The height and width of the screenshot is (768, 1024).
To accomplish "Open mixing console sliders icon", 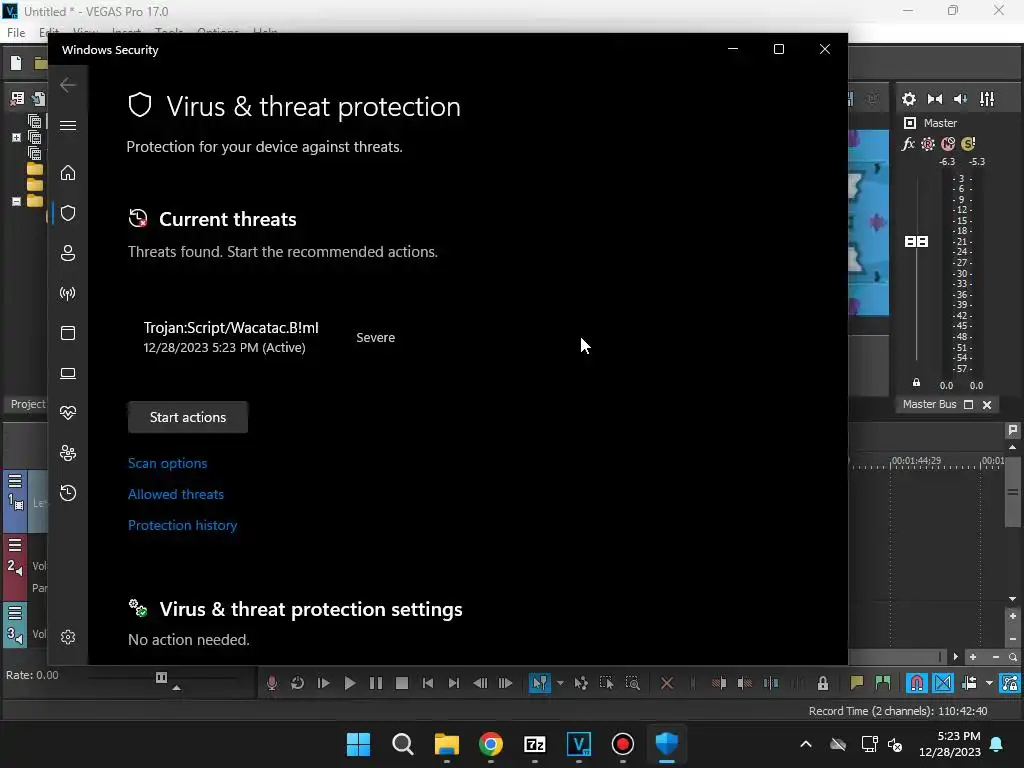I will pos(987,99).
